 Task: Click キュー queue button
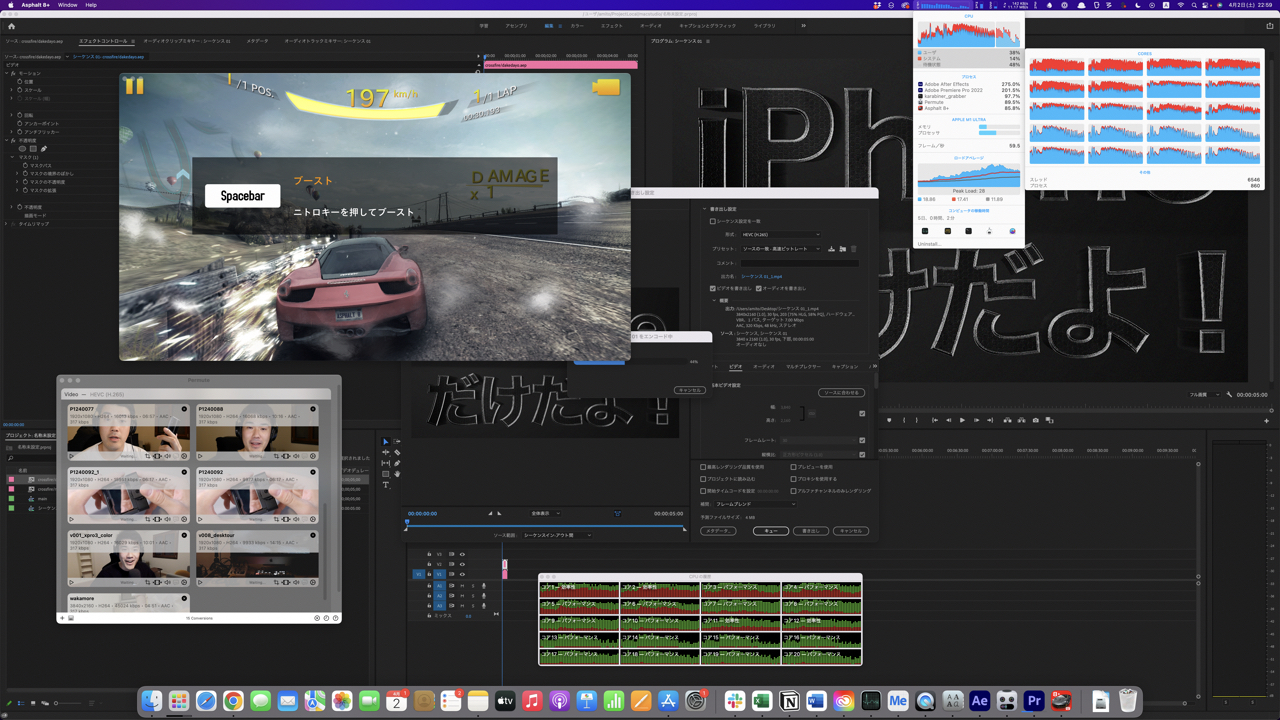[x=771, y=531]
